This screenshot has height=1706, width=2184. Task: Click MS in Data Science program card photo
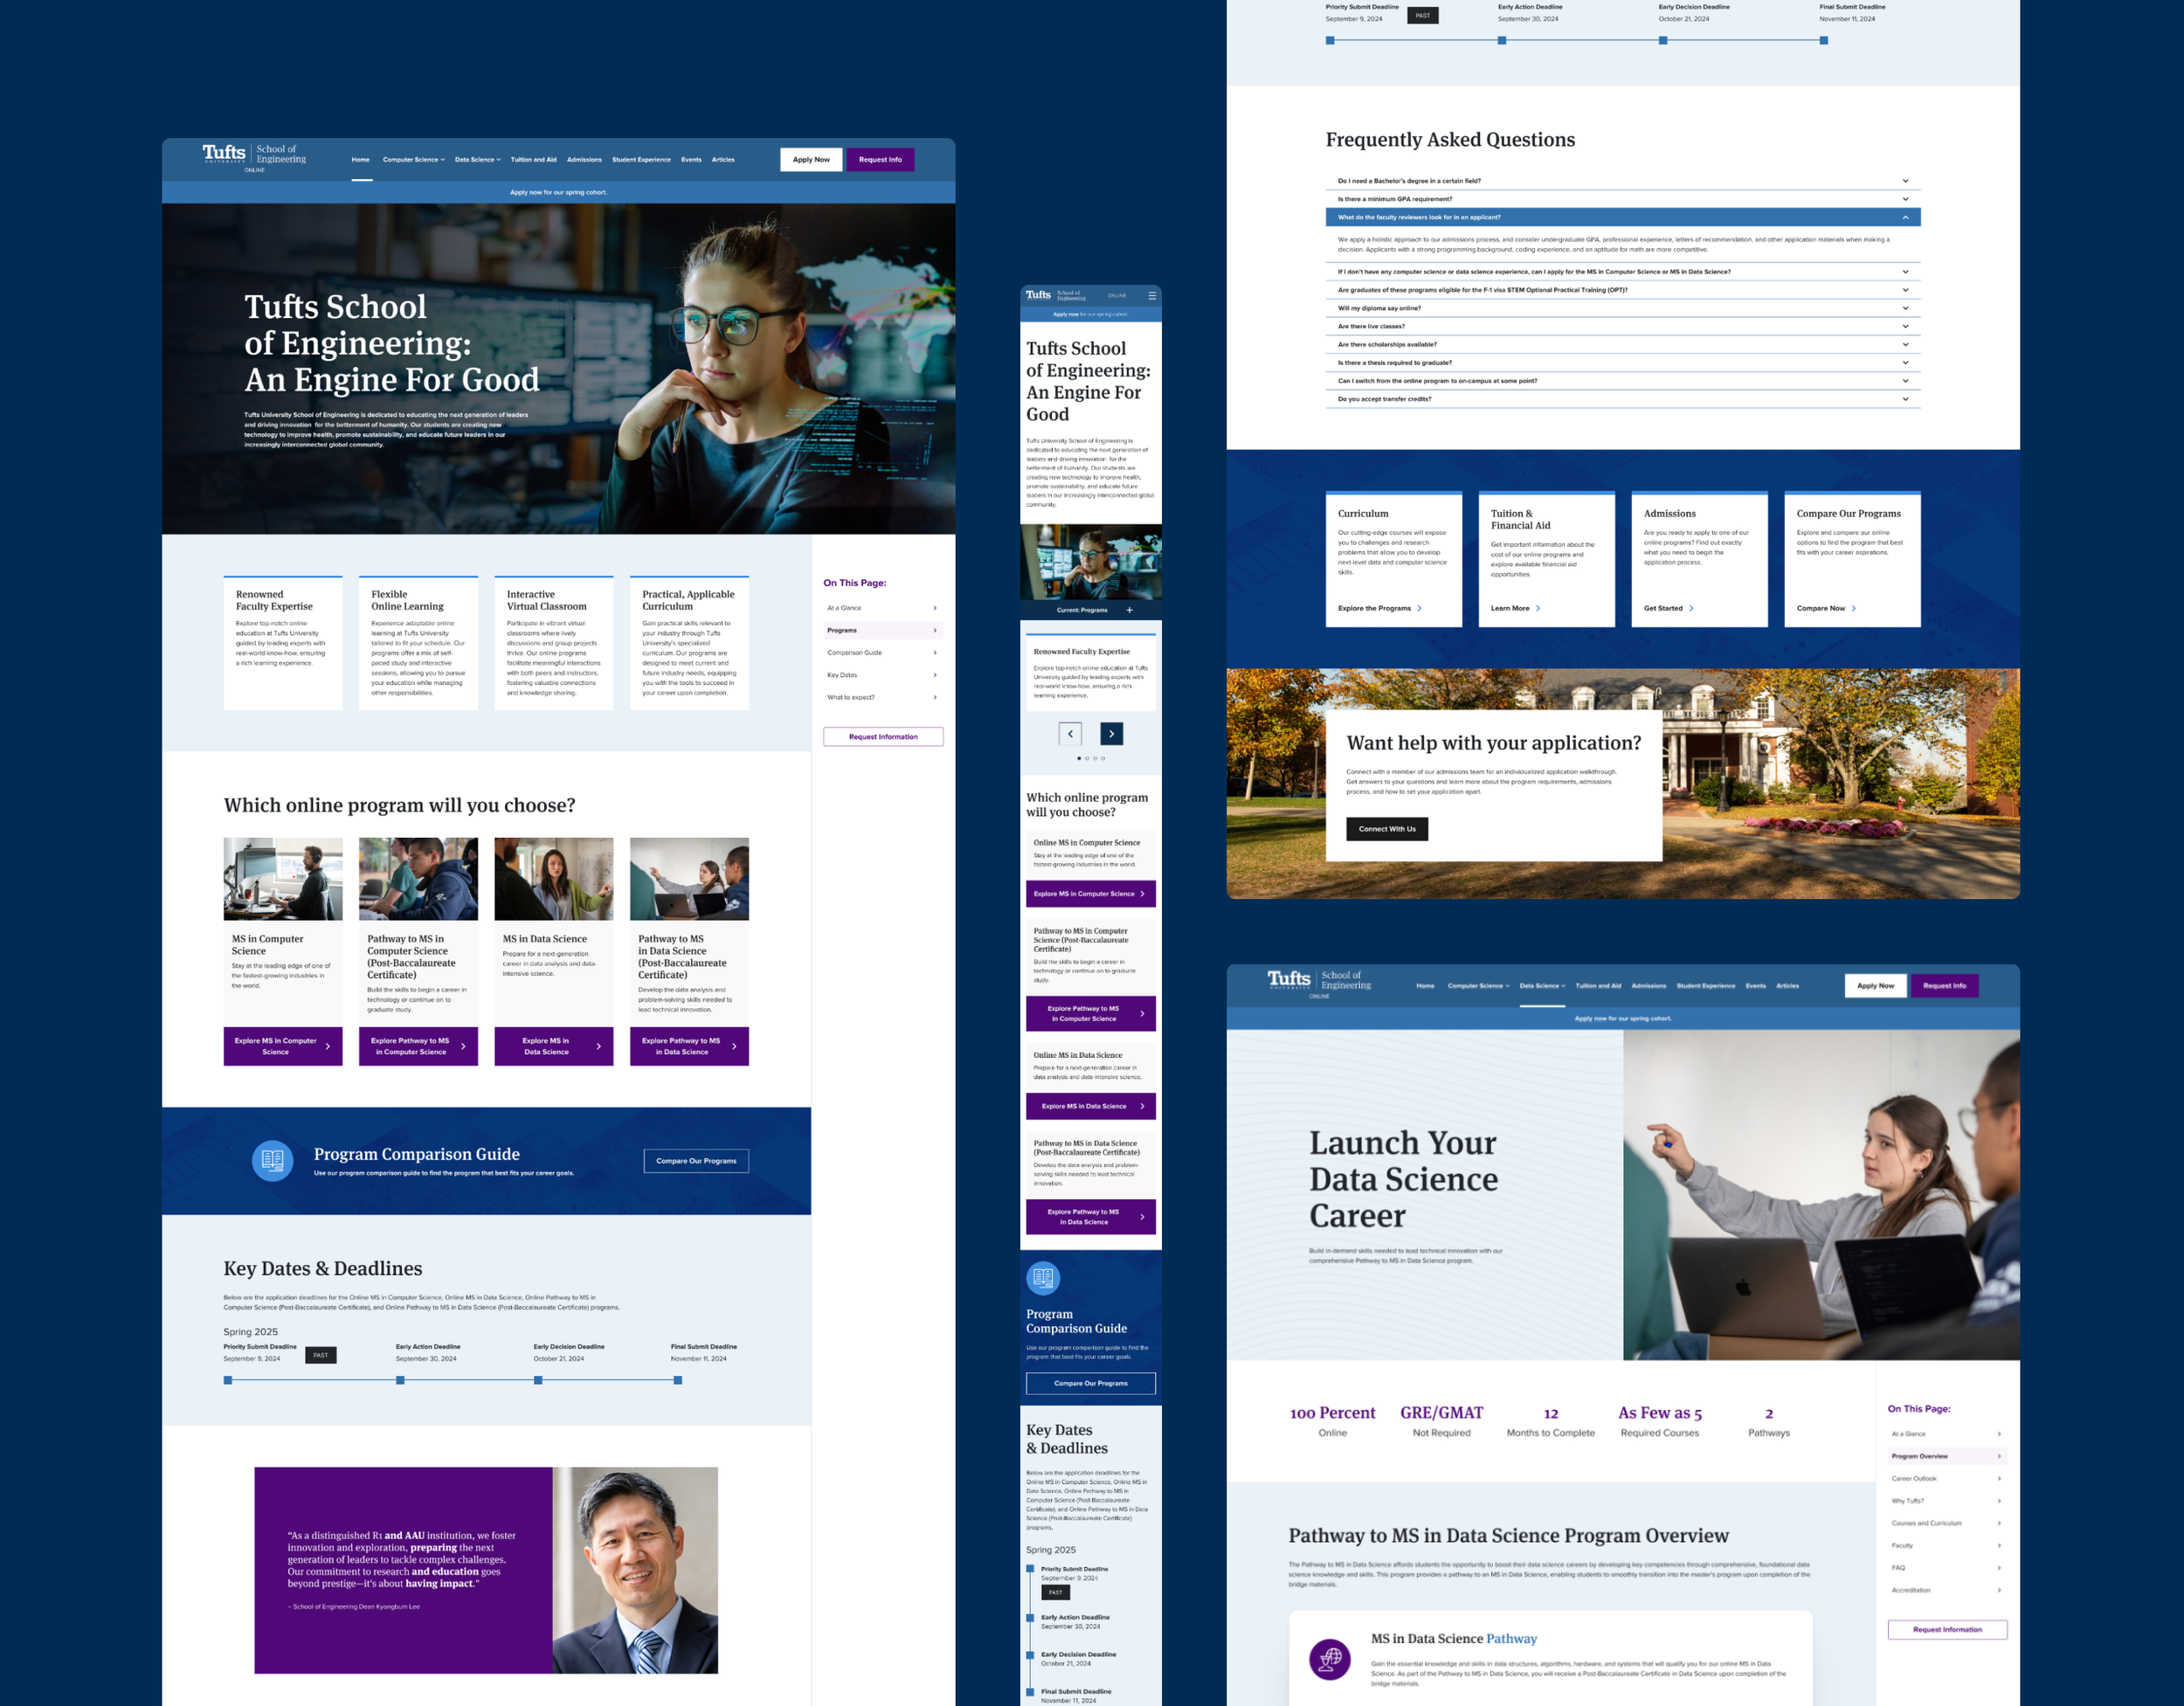(x=554, y=879)
